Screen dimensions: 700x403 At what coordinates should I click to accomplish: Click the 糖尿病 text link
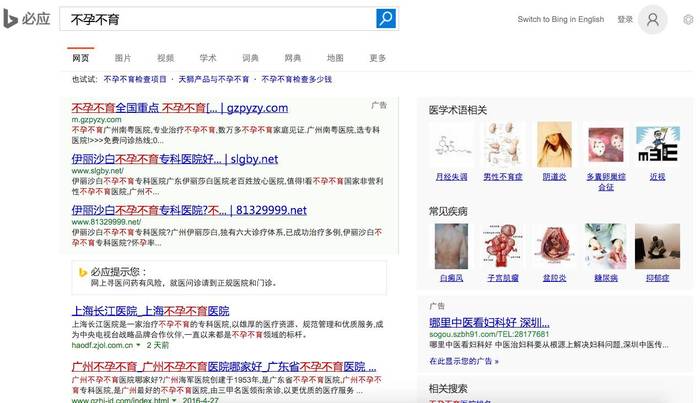click(606, 278)
